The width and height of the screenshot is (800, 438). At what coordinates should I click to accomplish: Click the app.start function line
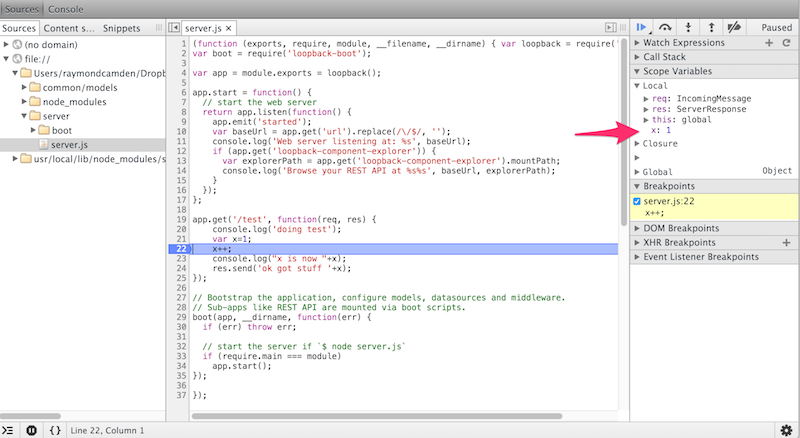coord(252,92)
